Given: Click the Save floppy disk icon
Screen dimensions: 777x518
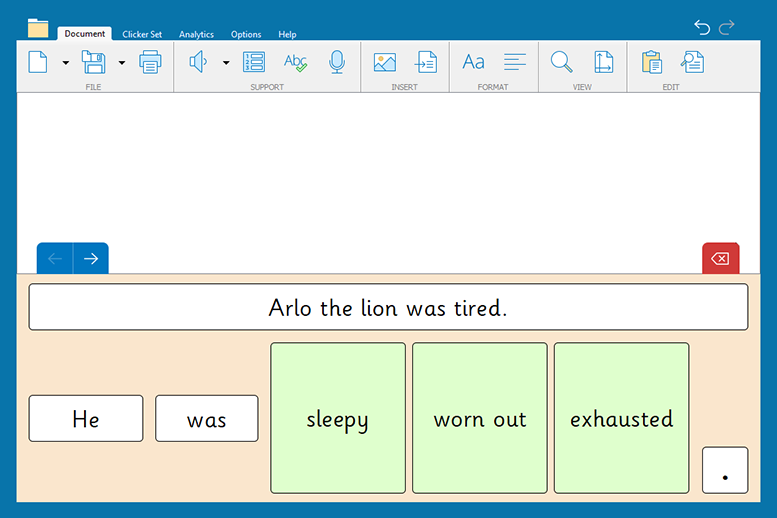Looking at the screenshot, I should (x=93, y=62).
